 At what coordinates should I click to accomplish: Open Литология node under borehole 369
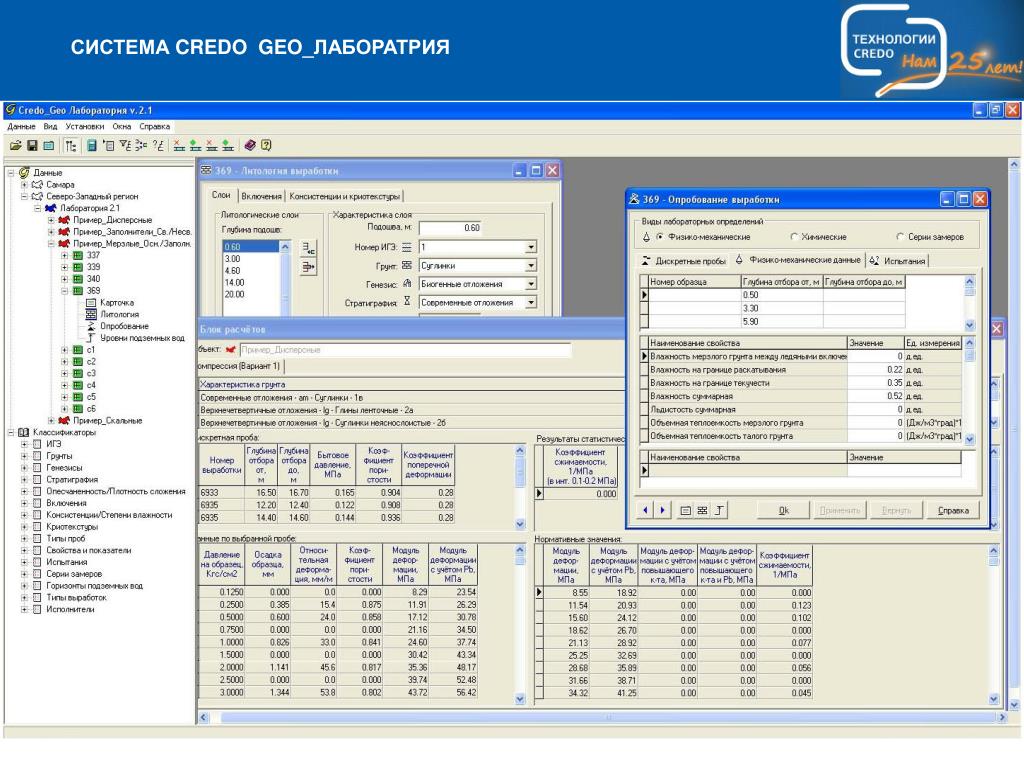tap(119, 314)
